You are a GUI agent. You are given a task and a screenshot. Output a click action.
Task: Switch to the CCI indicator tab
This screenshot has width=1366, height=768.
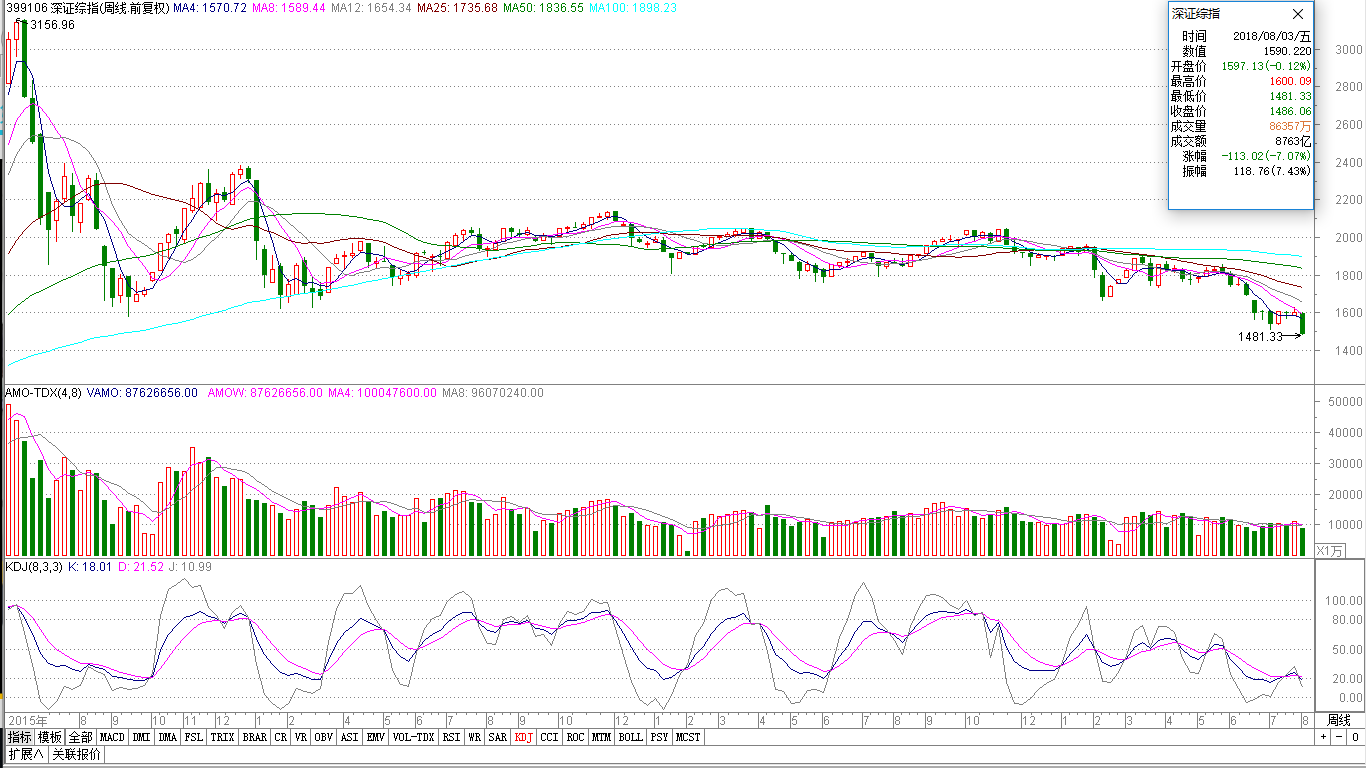[549, 737]
